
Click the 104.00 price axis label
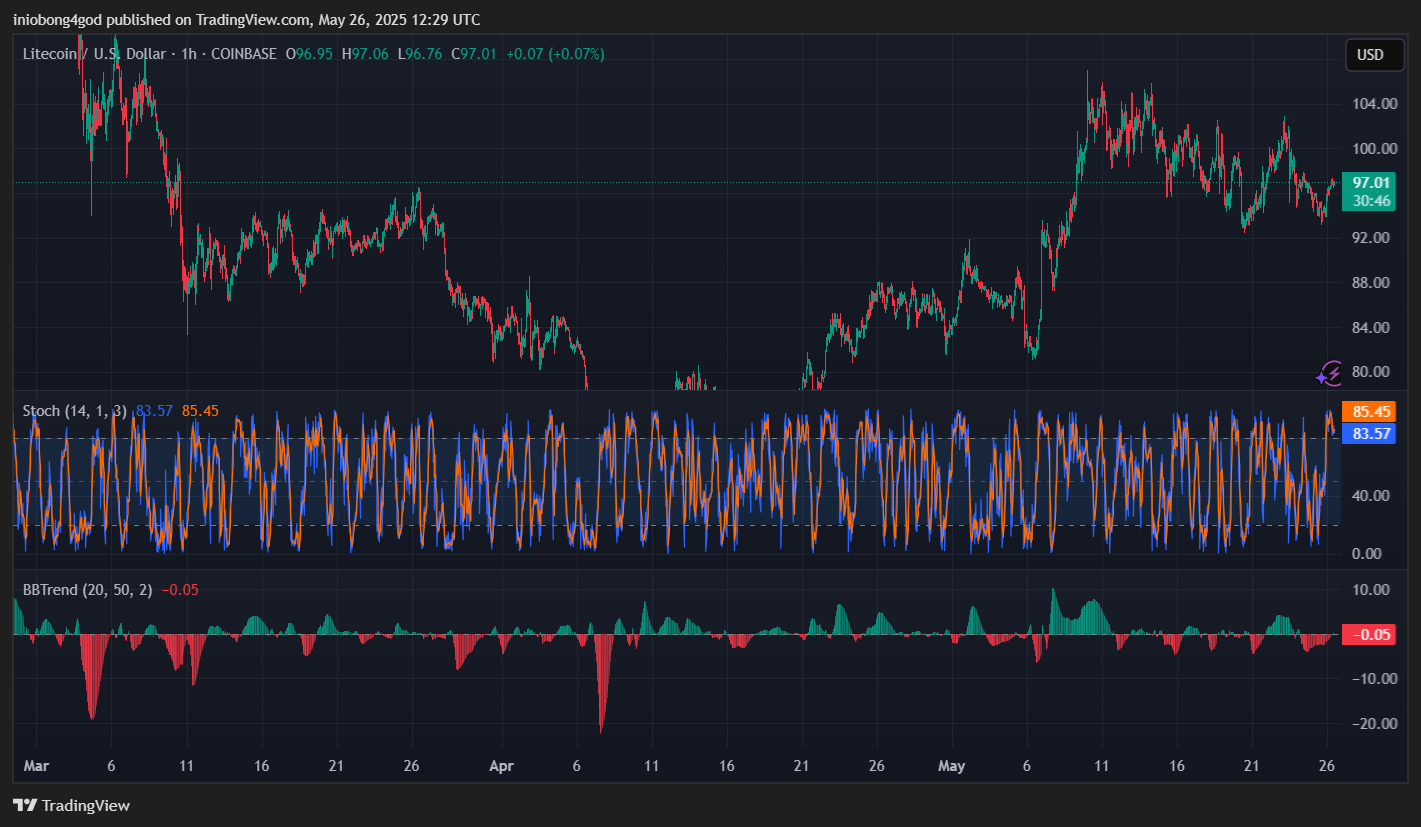(1374, 104)
